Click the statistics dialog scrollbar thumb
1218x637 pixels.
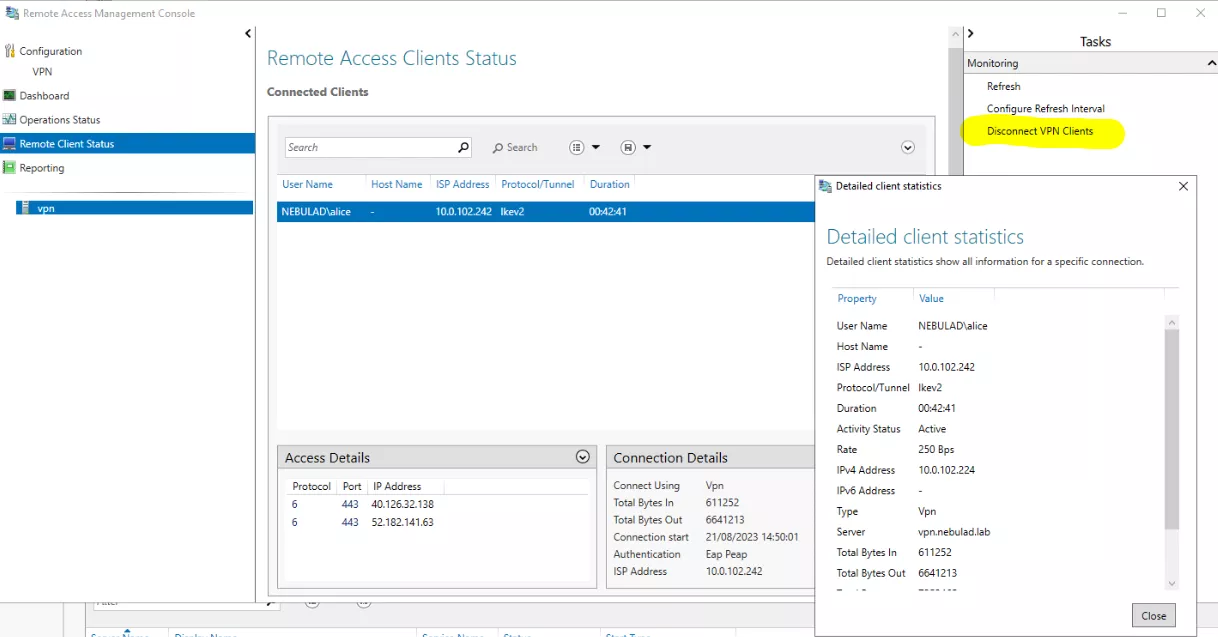pyautogui.click(x=1172, y=429)
